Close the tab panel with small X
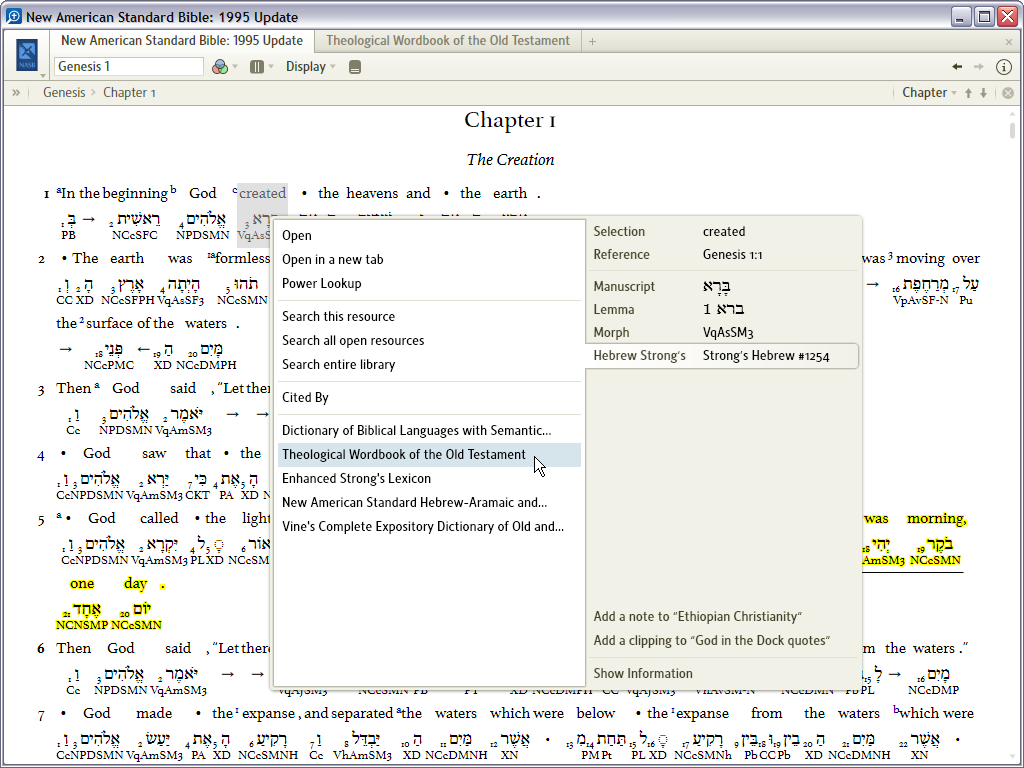 pyautogui.click(x=1009, y=42)
